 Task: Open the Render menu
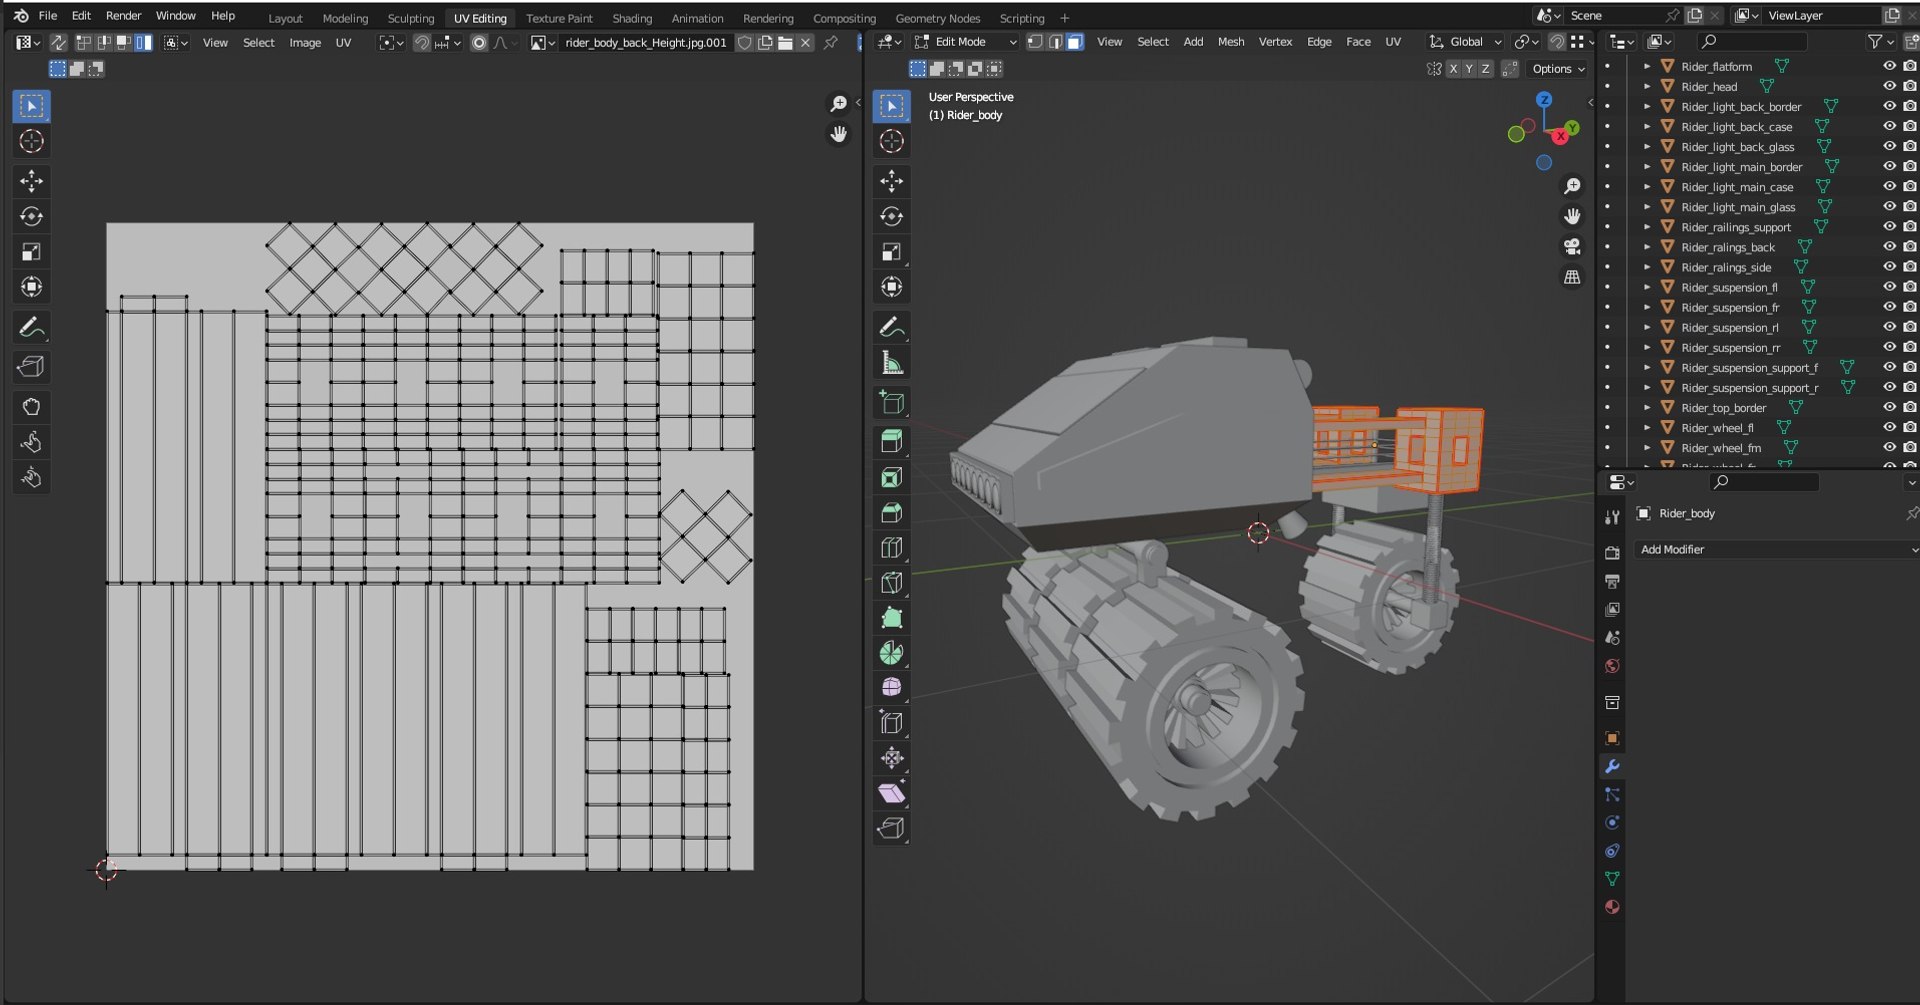[x=123, y=16]
